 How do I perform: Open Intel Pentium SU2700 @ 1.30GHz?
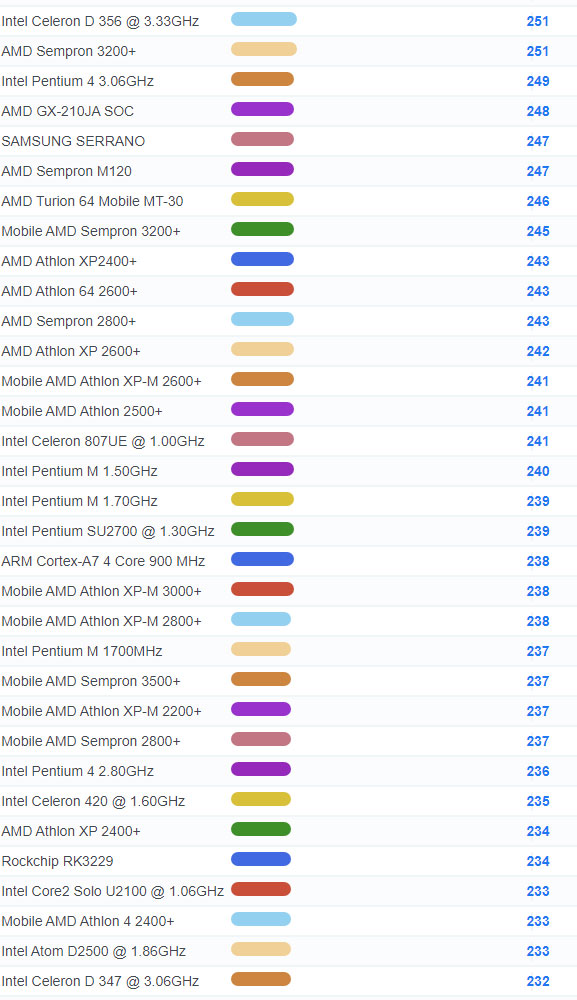108,531
